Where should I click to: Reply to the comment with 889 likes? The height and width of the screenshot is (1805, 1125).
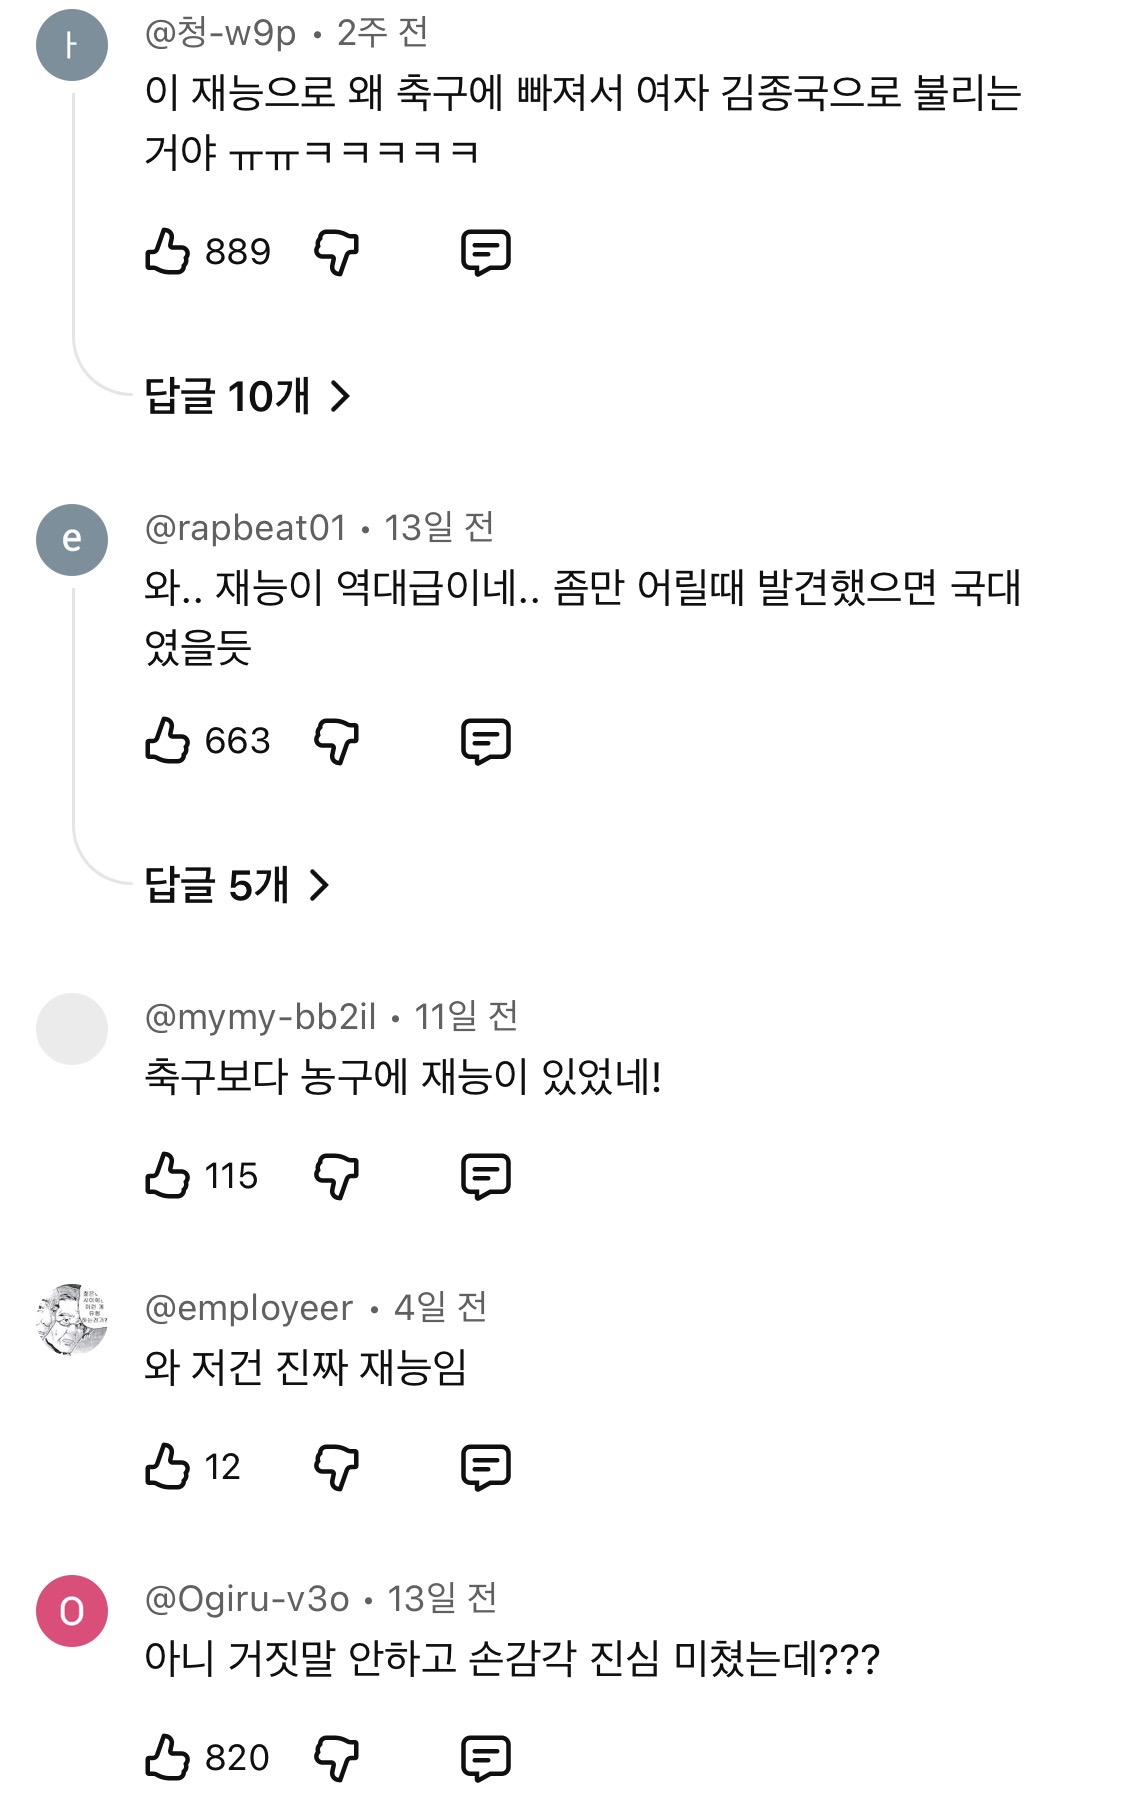tap(485, 252)
